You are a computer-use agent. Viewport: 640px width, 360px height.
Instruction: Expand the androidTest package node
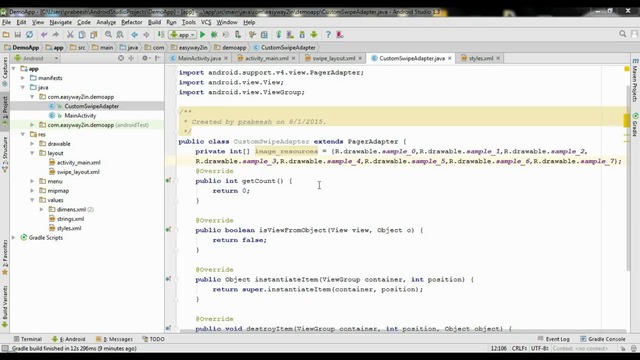point(32,125)
